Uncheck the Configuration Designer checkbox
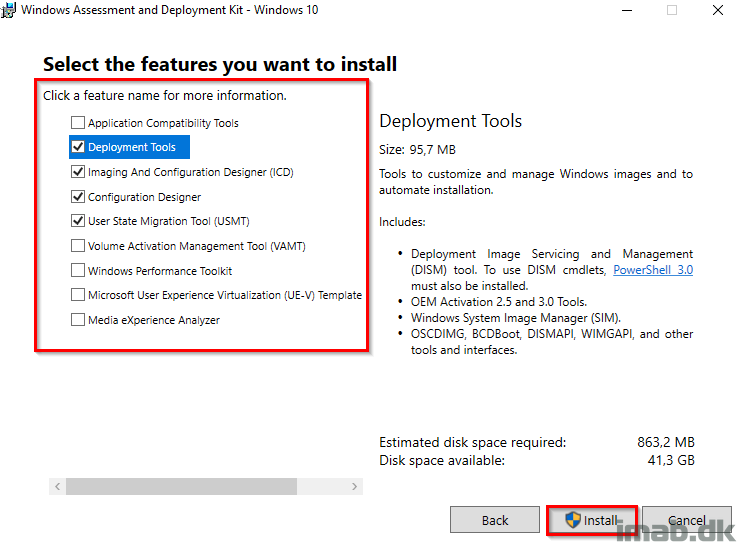739x543 pixels. pyautogui.click(x=78, y=197)
